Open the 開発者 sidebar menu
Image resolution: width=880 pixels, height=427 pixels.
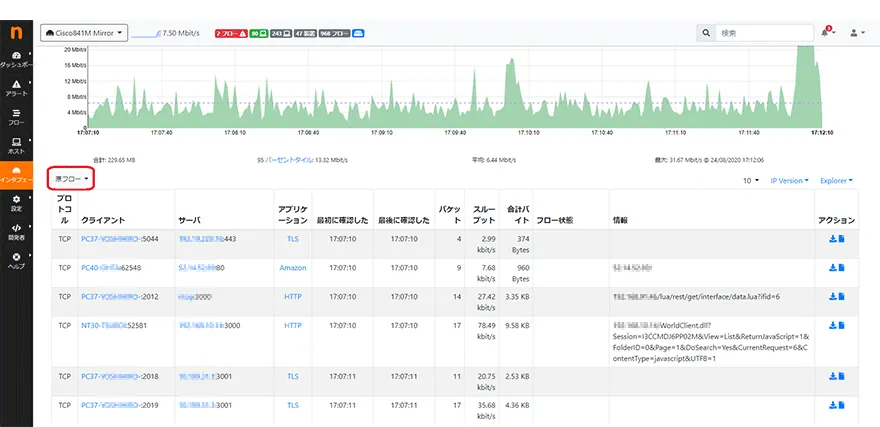[16, 232]
